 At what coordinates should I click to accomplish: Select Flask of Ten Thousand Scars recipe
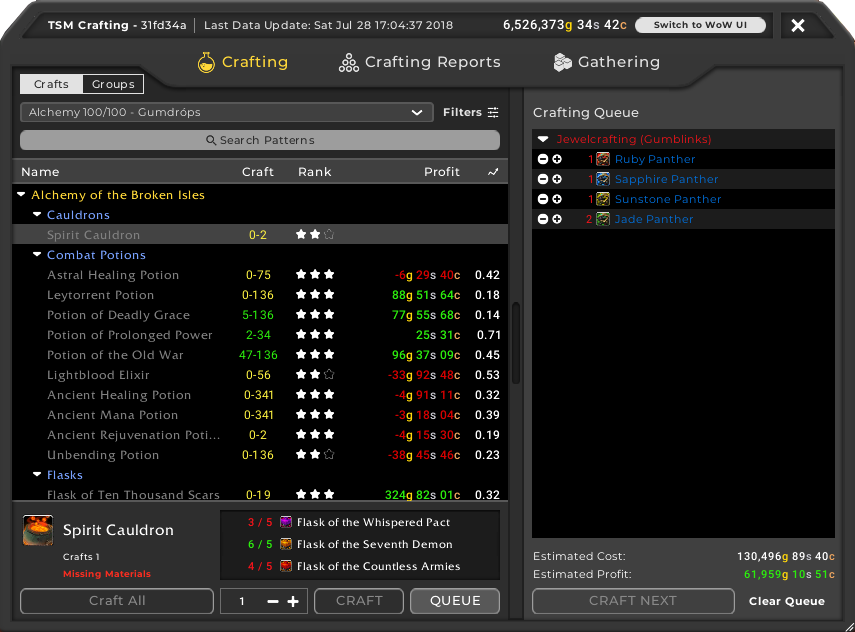[x=260, y=494]
